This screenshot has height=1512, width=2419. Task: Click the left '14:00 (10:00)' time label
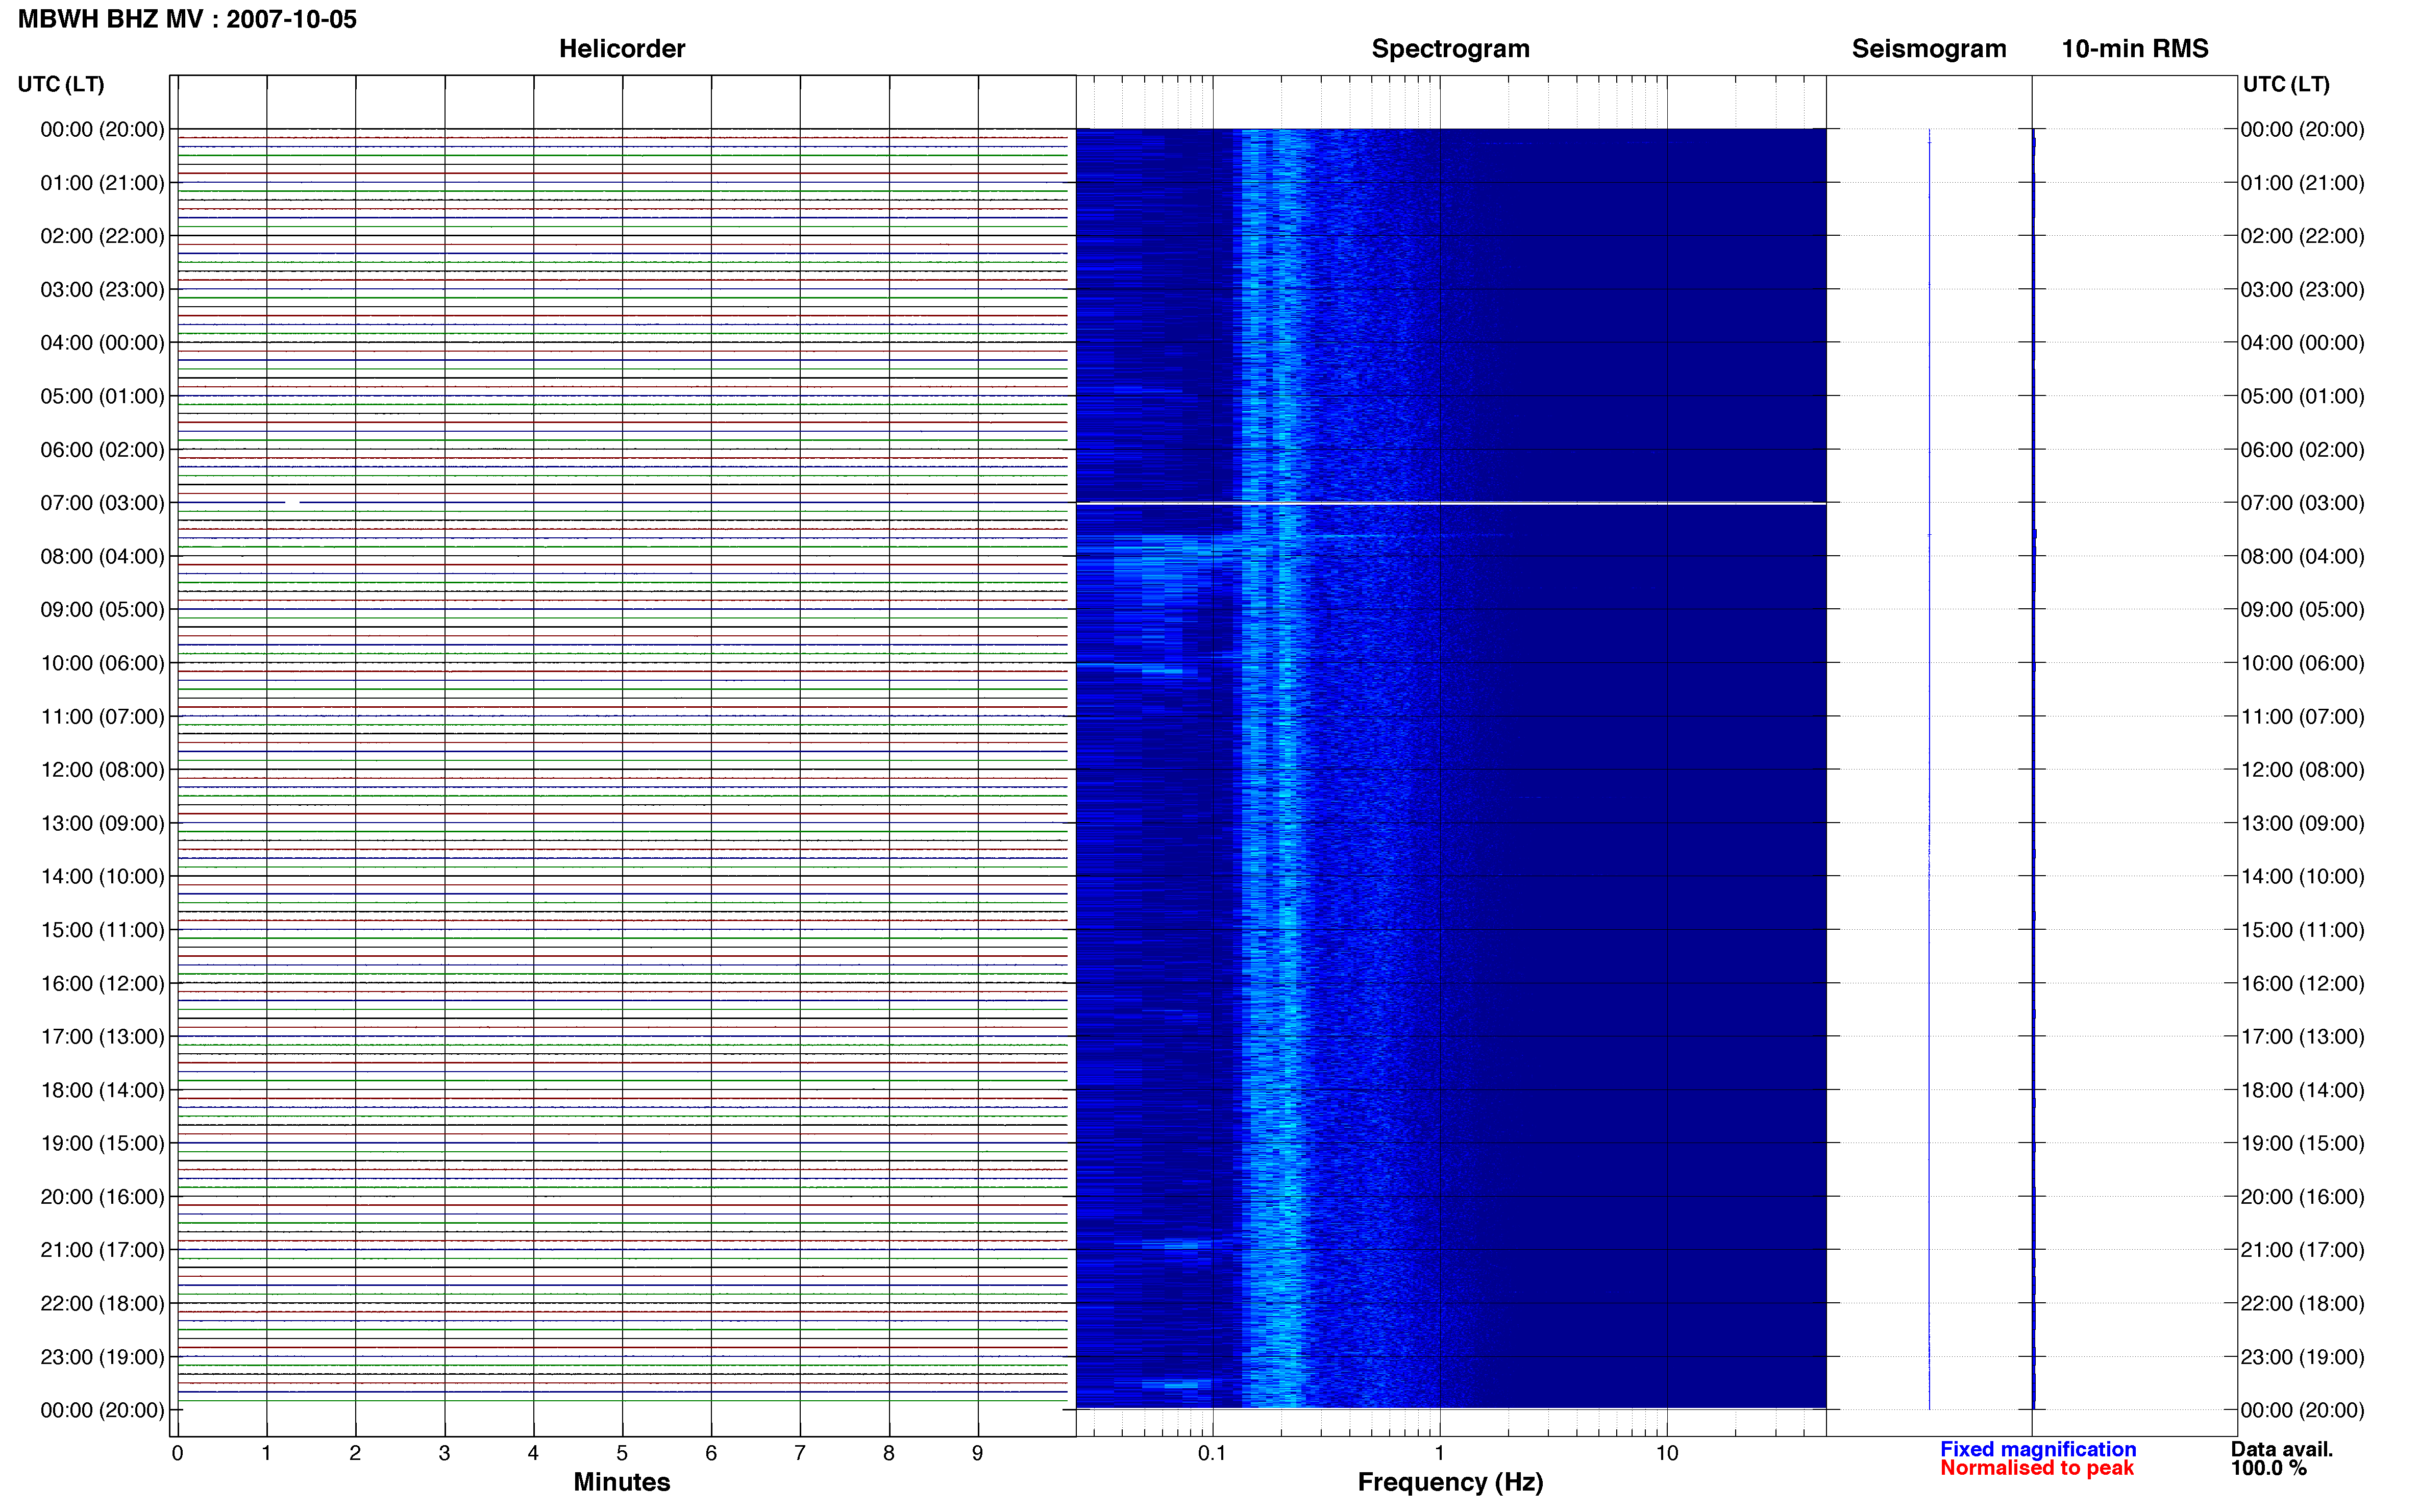[x=102, y=877]
